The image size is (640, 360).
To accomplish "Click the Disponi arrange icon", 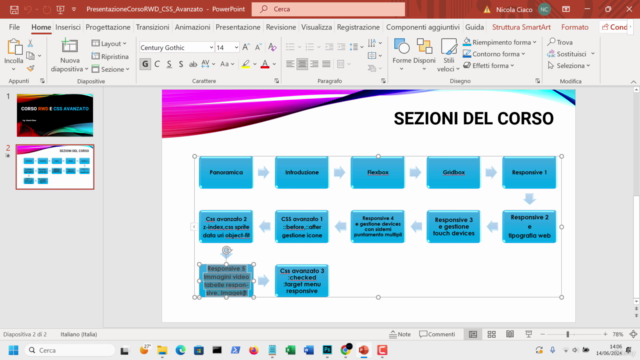I will click(x=424, y=46).
